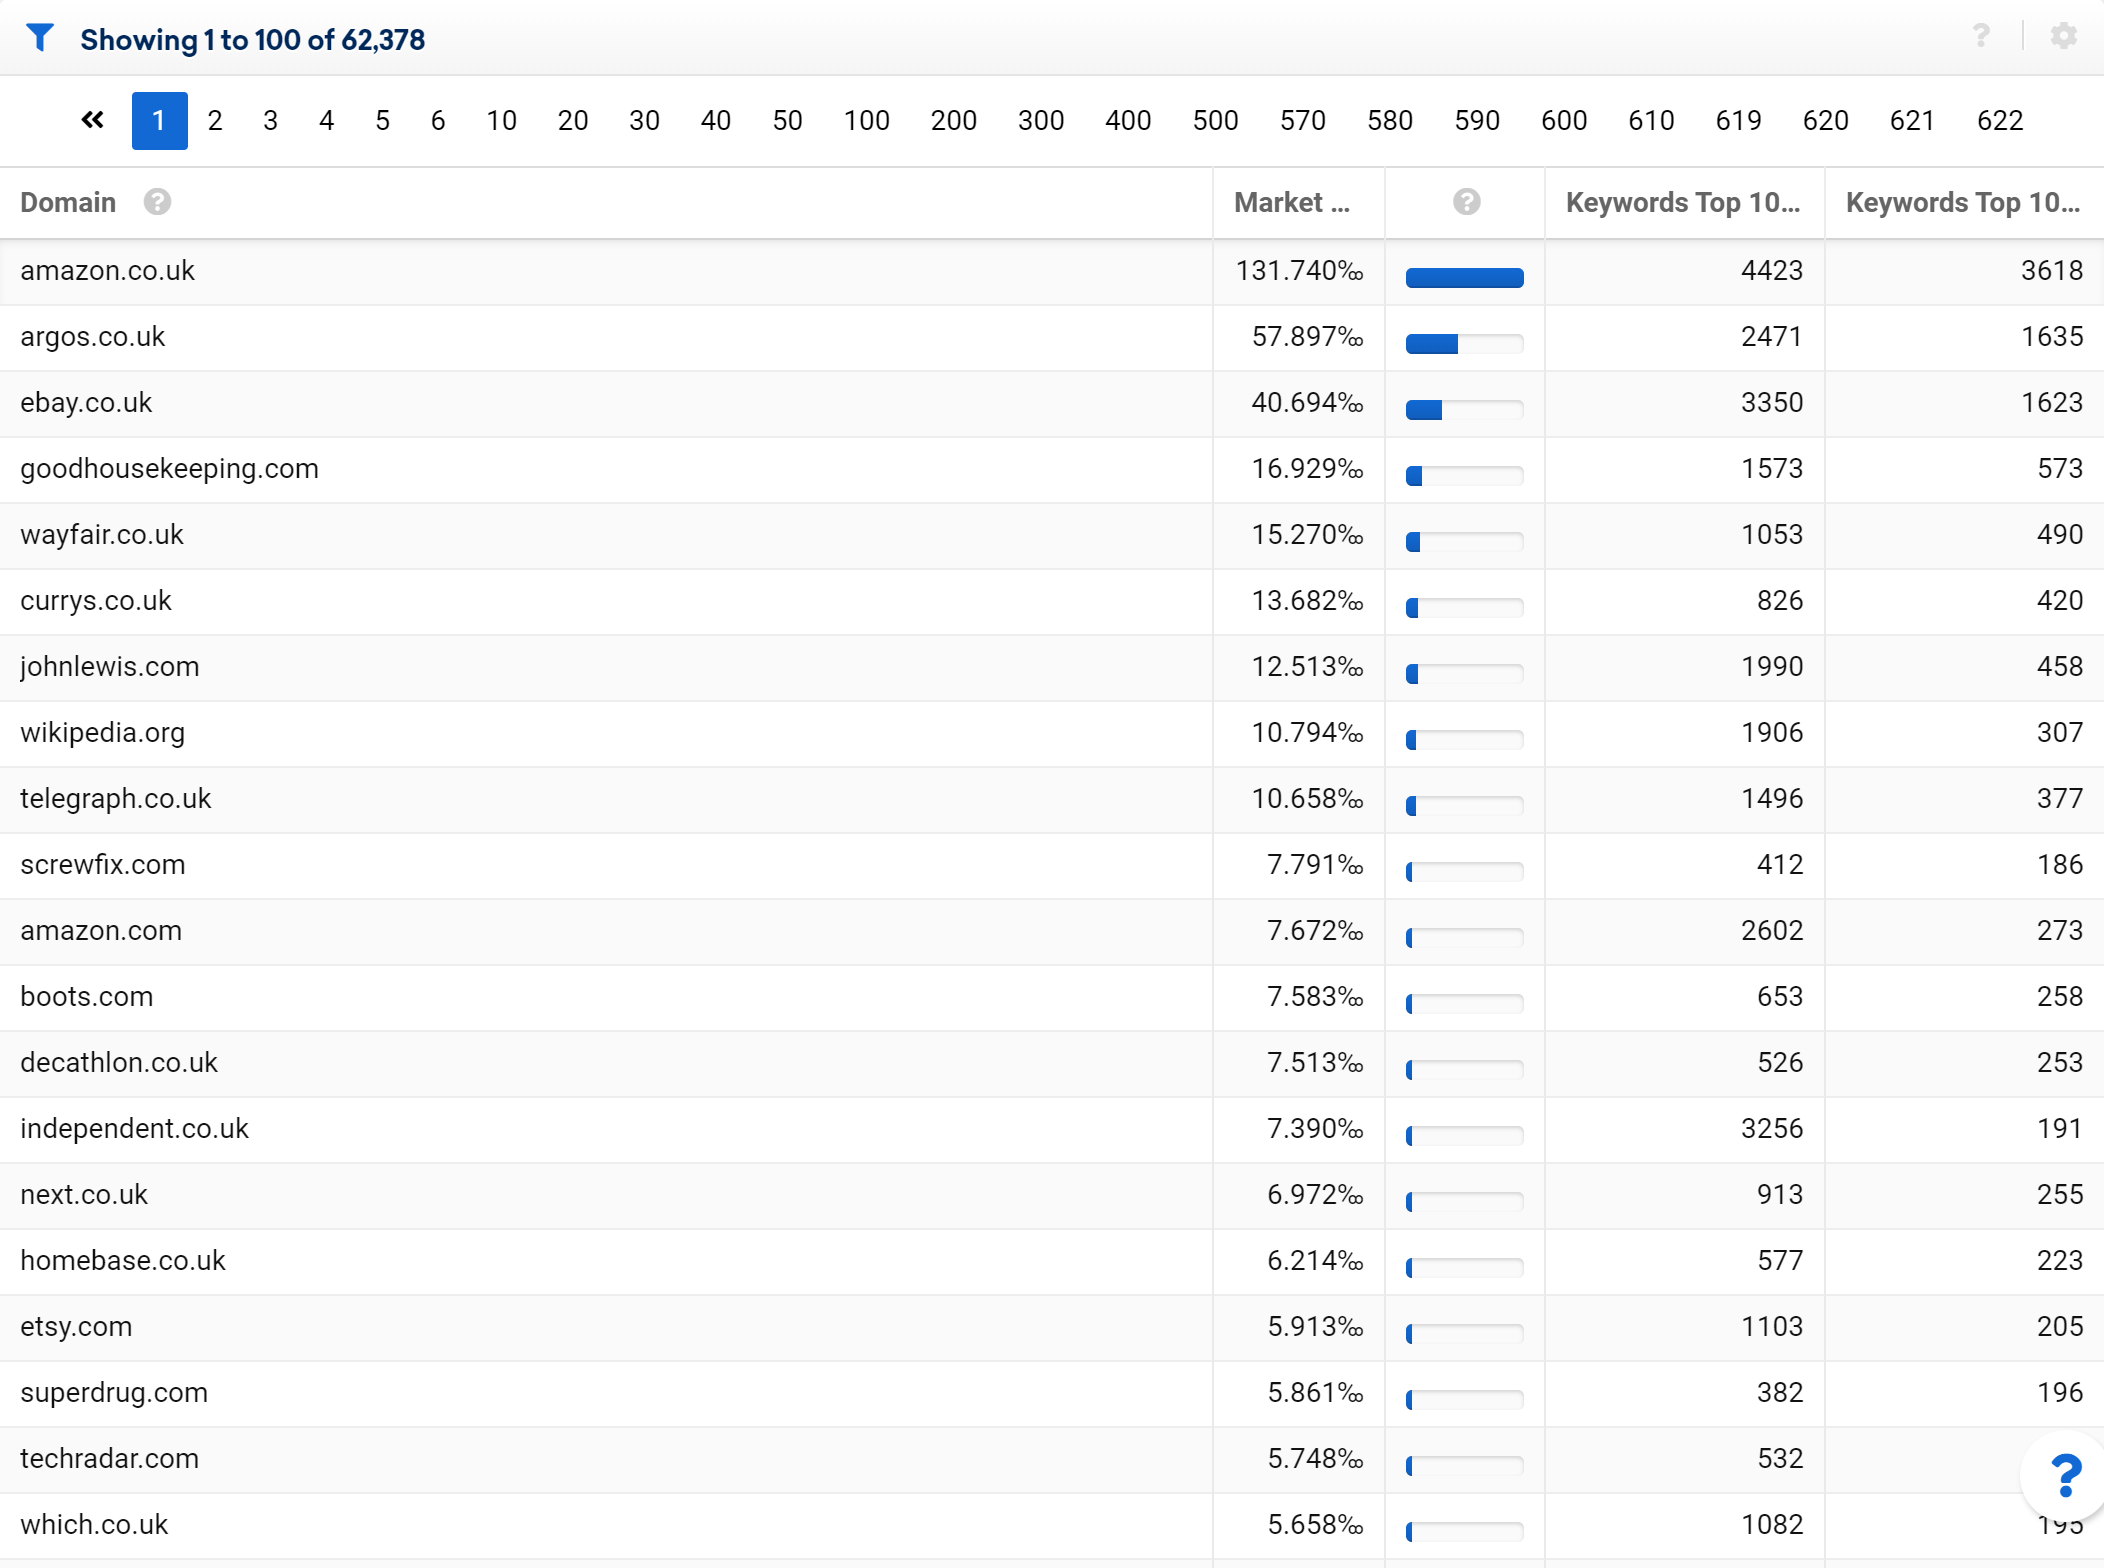This screenshot has height=1568, width=2104.
Task: Click the argos.co.uk market share bar
Action: (1465, 344)
